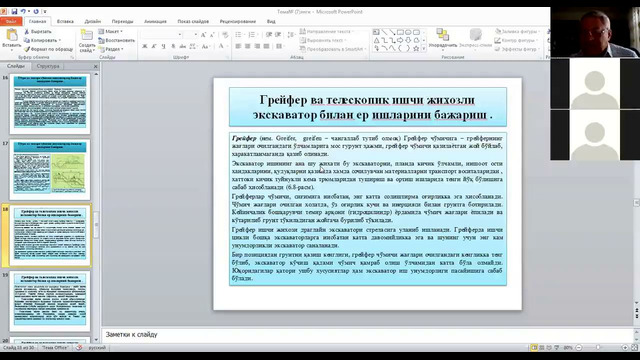Open Направление текста dropdown
The image size is (640, 360).
click(x=326, y=31)
